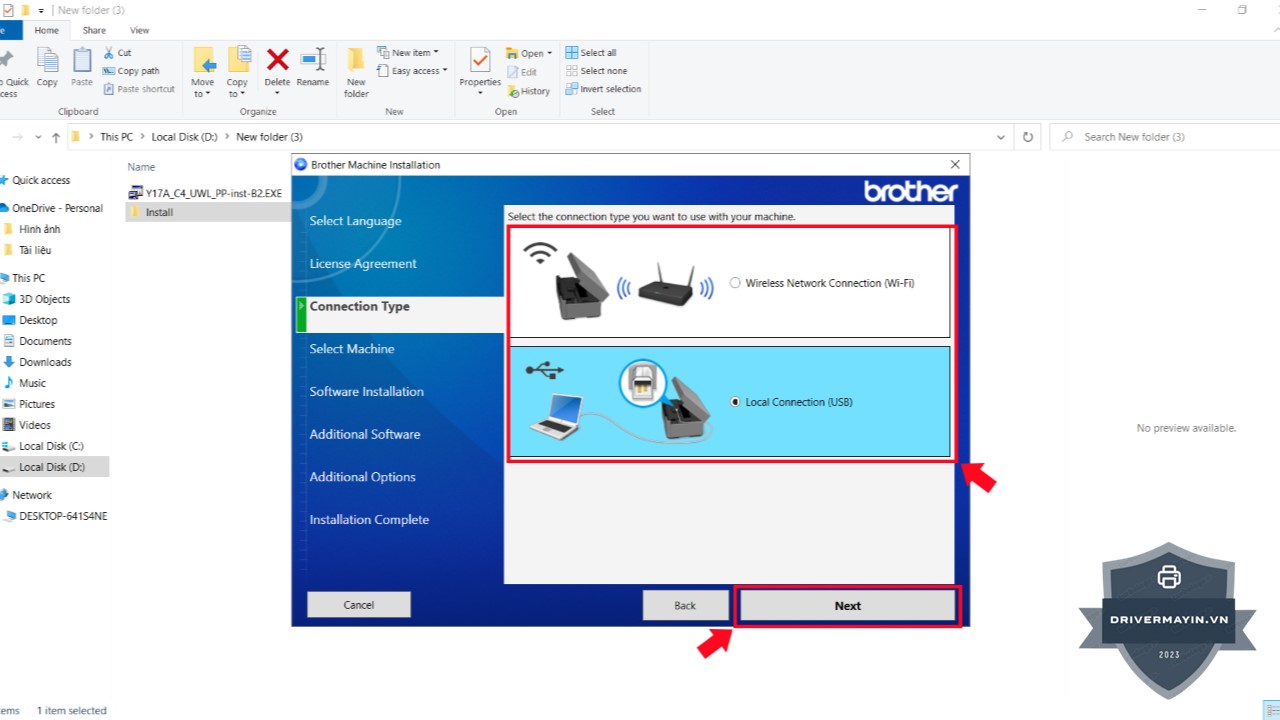Image resolution: width=1280 pixels, height=720 pixels.
Task: Select Local Connection (USB) radio button
Action: coord(735,402)
